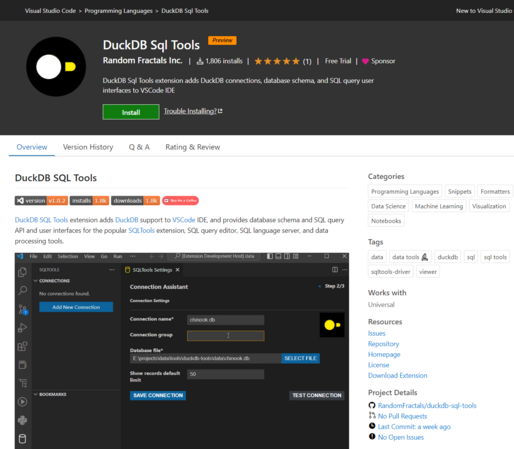The height and width of the screenshot is (449, 514).
Task: Click the SELECT FILE button in the preview
Action: point(300,358)
